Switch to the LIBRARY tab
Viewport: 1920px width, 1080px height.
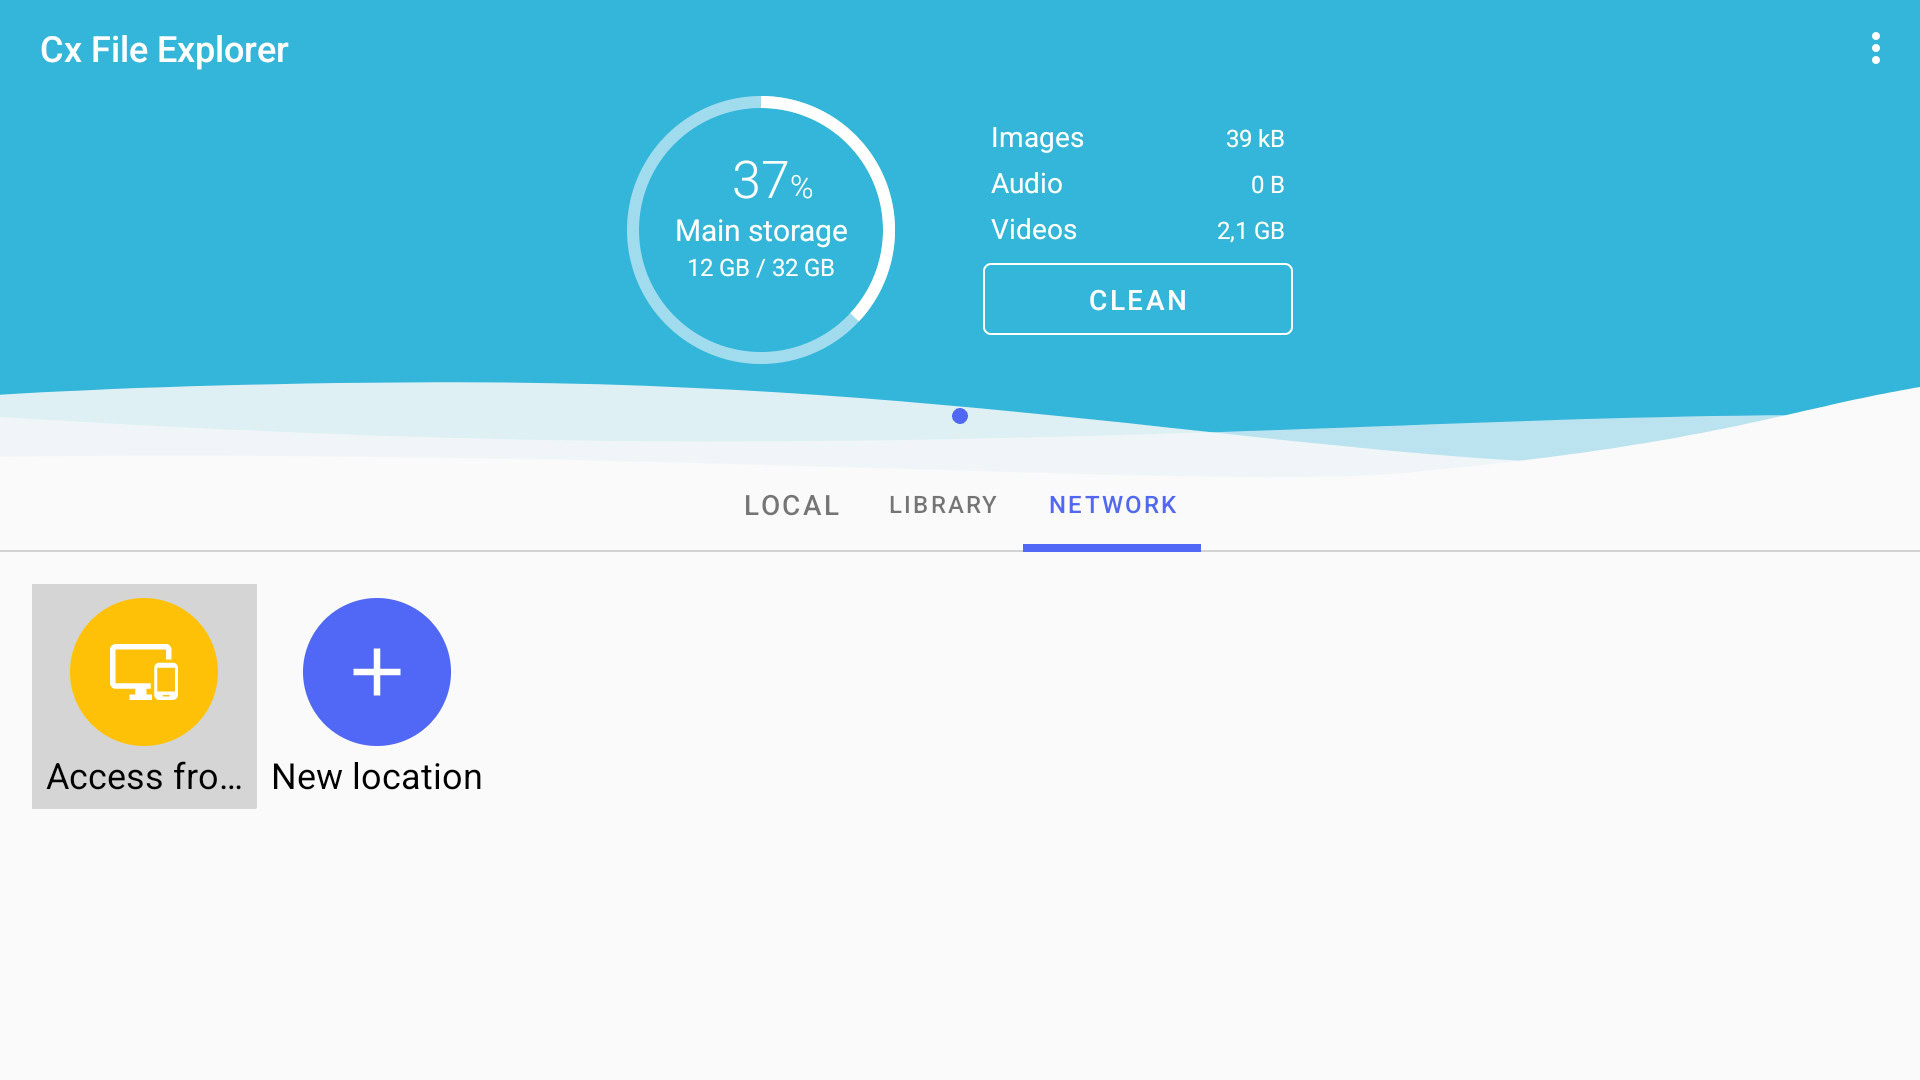click(943, 505)
